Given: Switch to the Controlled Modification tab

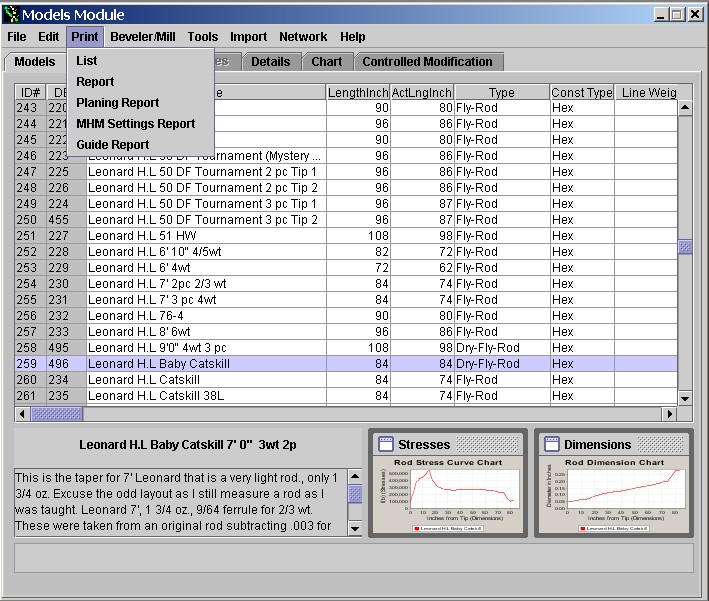Looking at the screenshot, I should click(x=427, y=62).
